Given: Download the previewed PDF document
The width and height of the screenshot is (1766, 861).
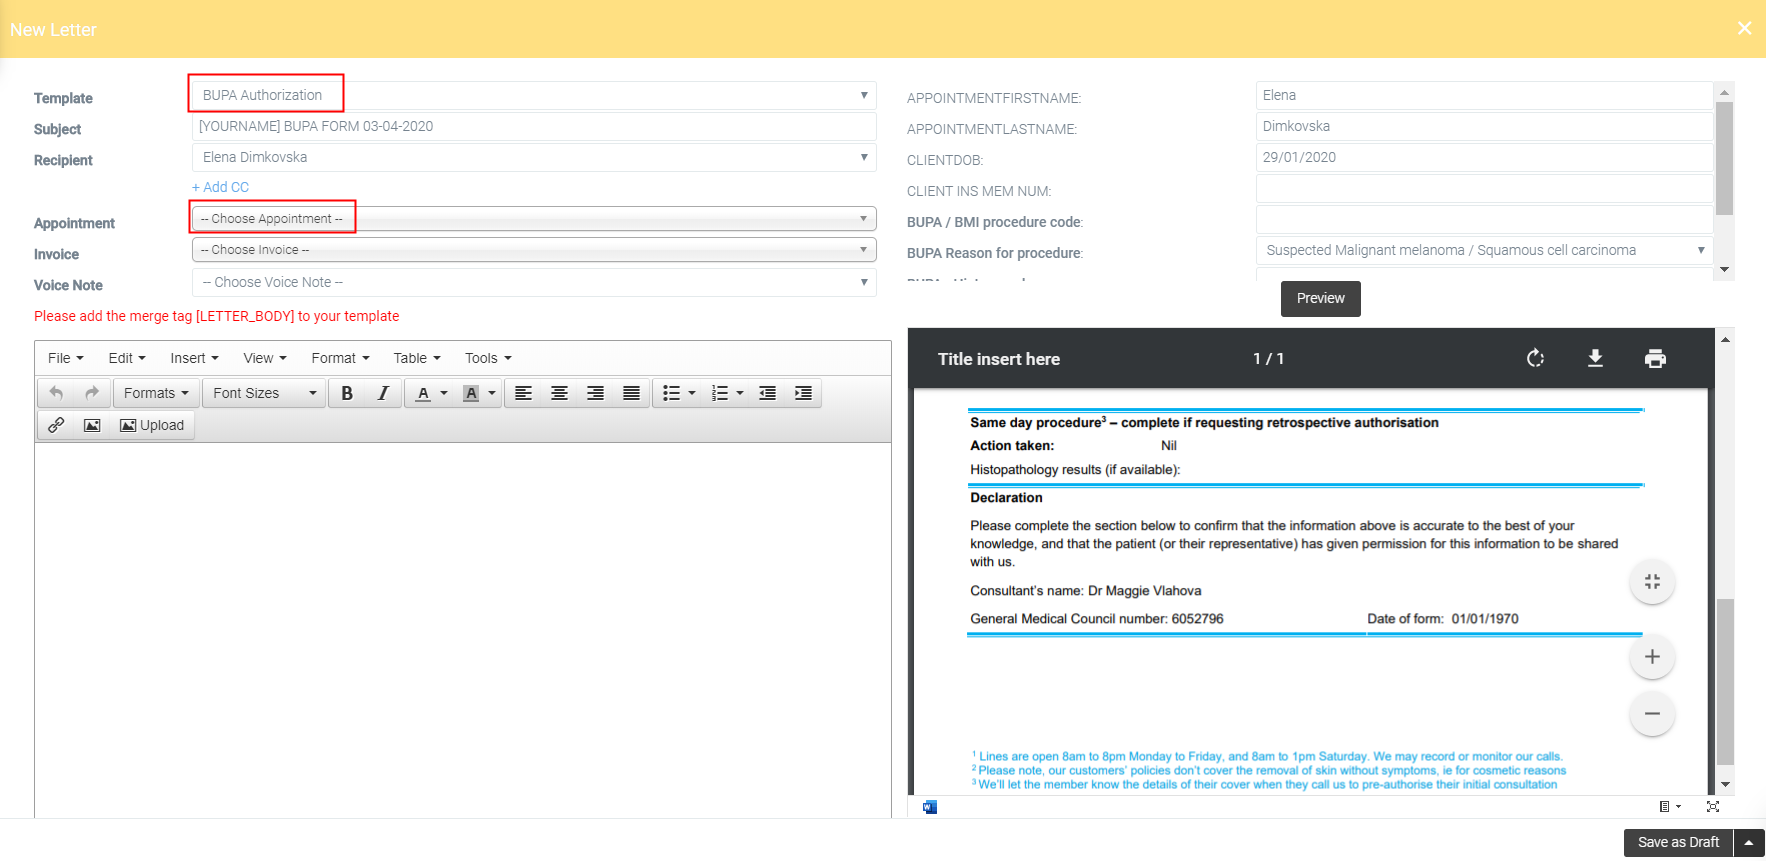Looking at the screenshot, I should [x=1595, y=358].
